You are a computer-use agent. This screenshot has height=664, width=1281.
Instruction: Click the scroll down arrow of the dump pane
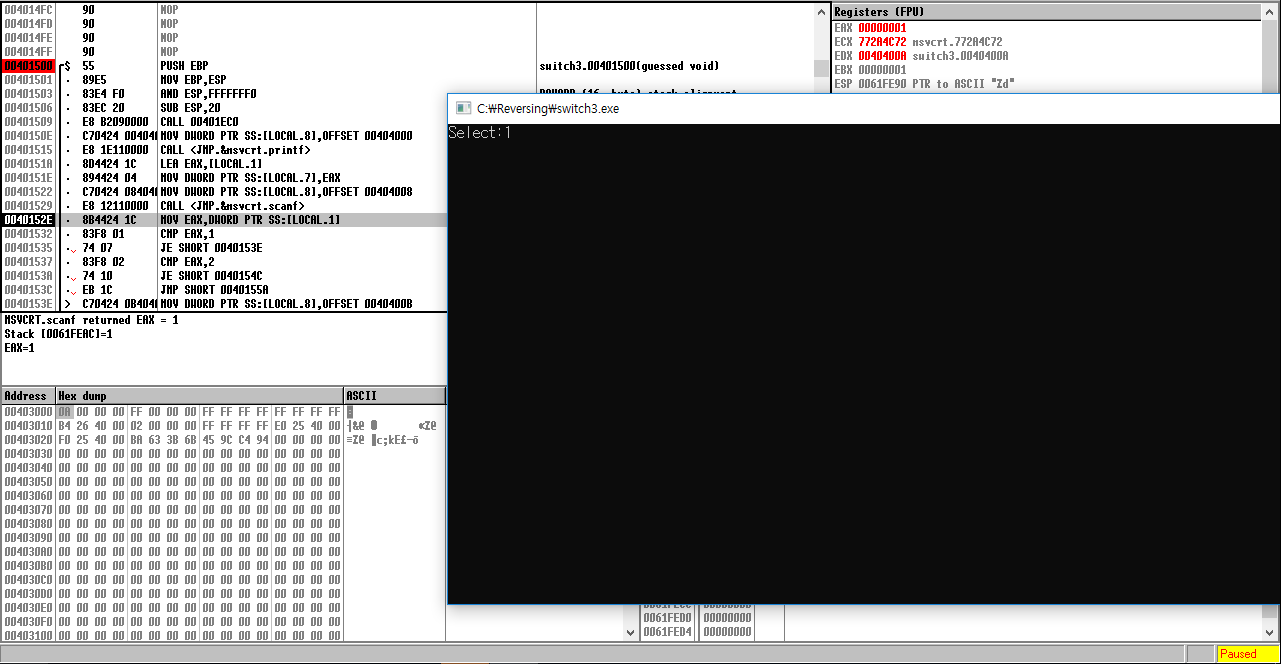click(x=630, y=632)
